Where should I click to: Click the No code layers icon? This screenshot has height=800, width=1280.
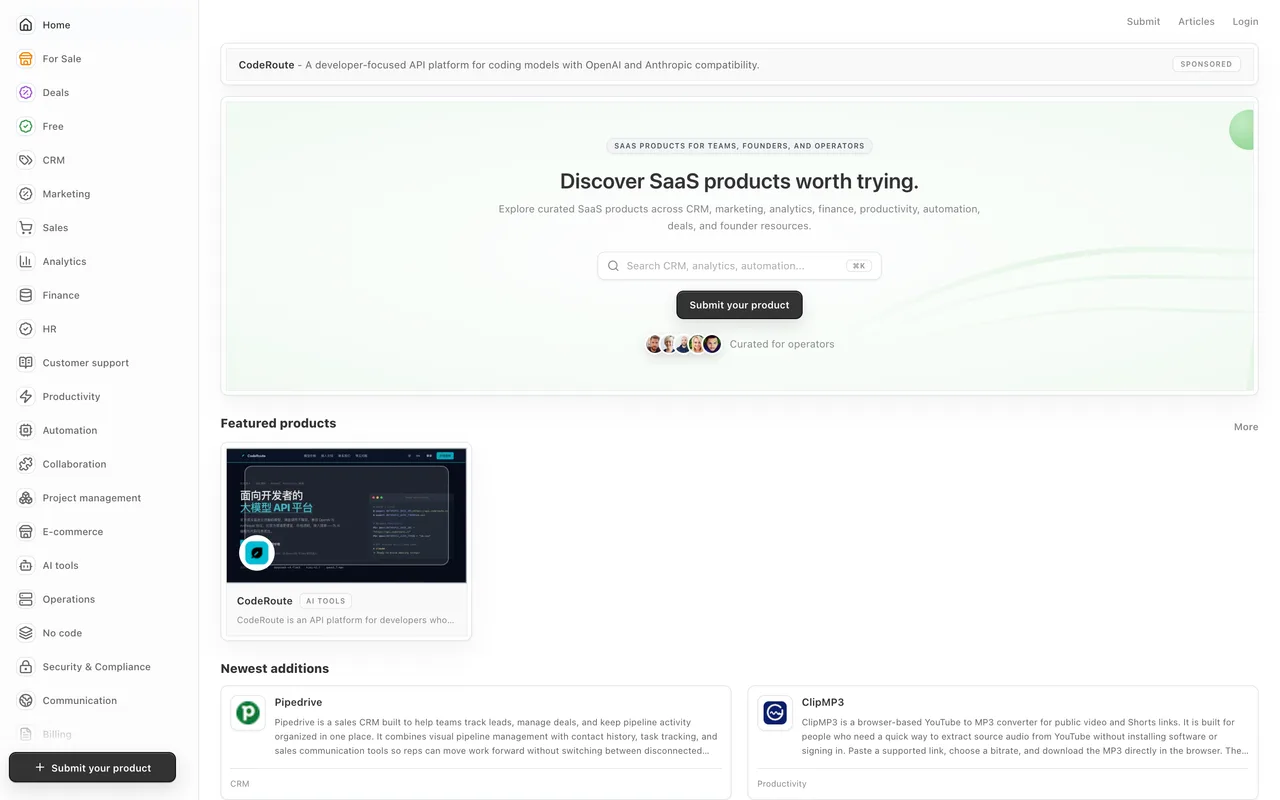coord(26,633)
